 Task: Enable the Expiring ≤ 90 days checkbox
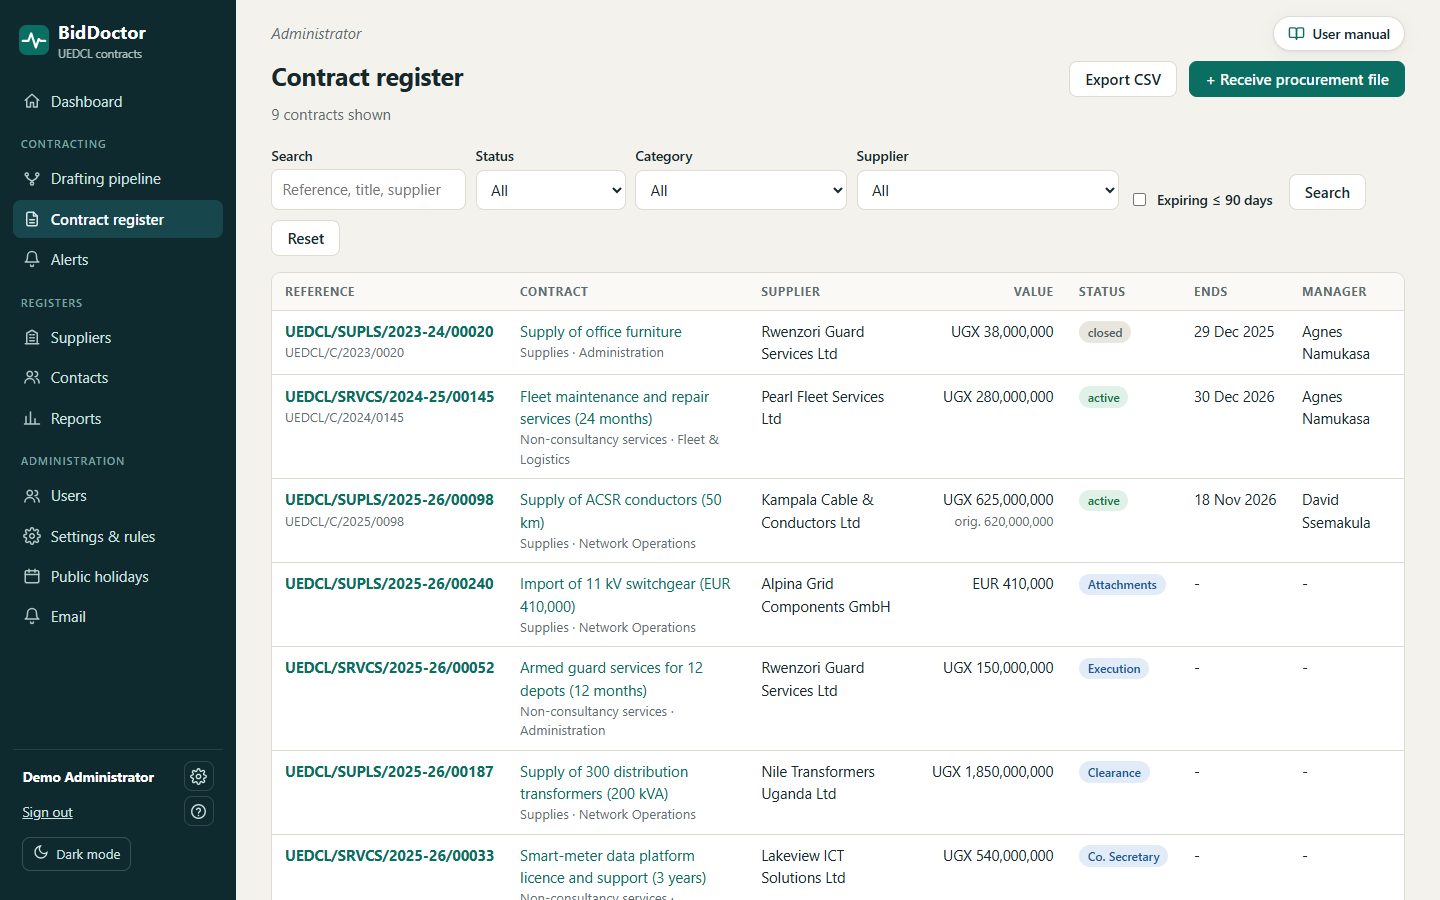pyautogui.click(x=1139, y=199)
